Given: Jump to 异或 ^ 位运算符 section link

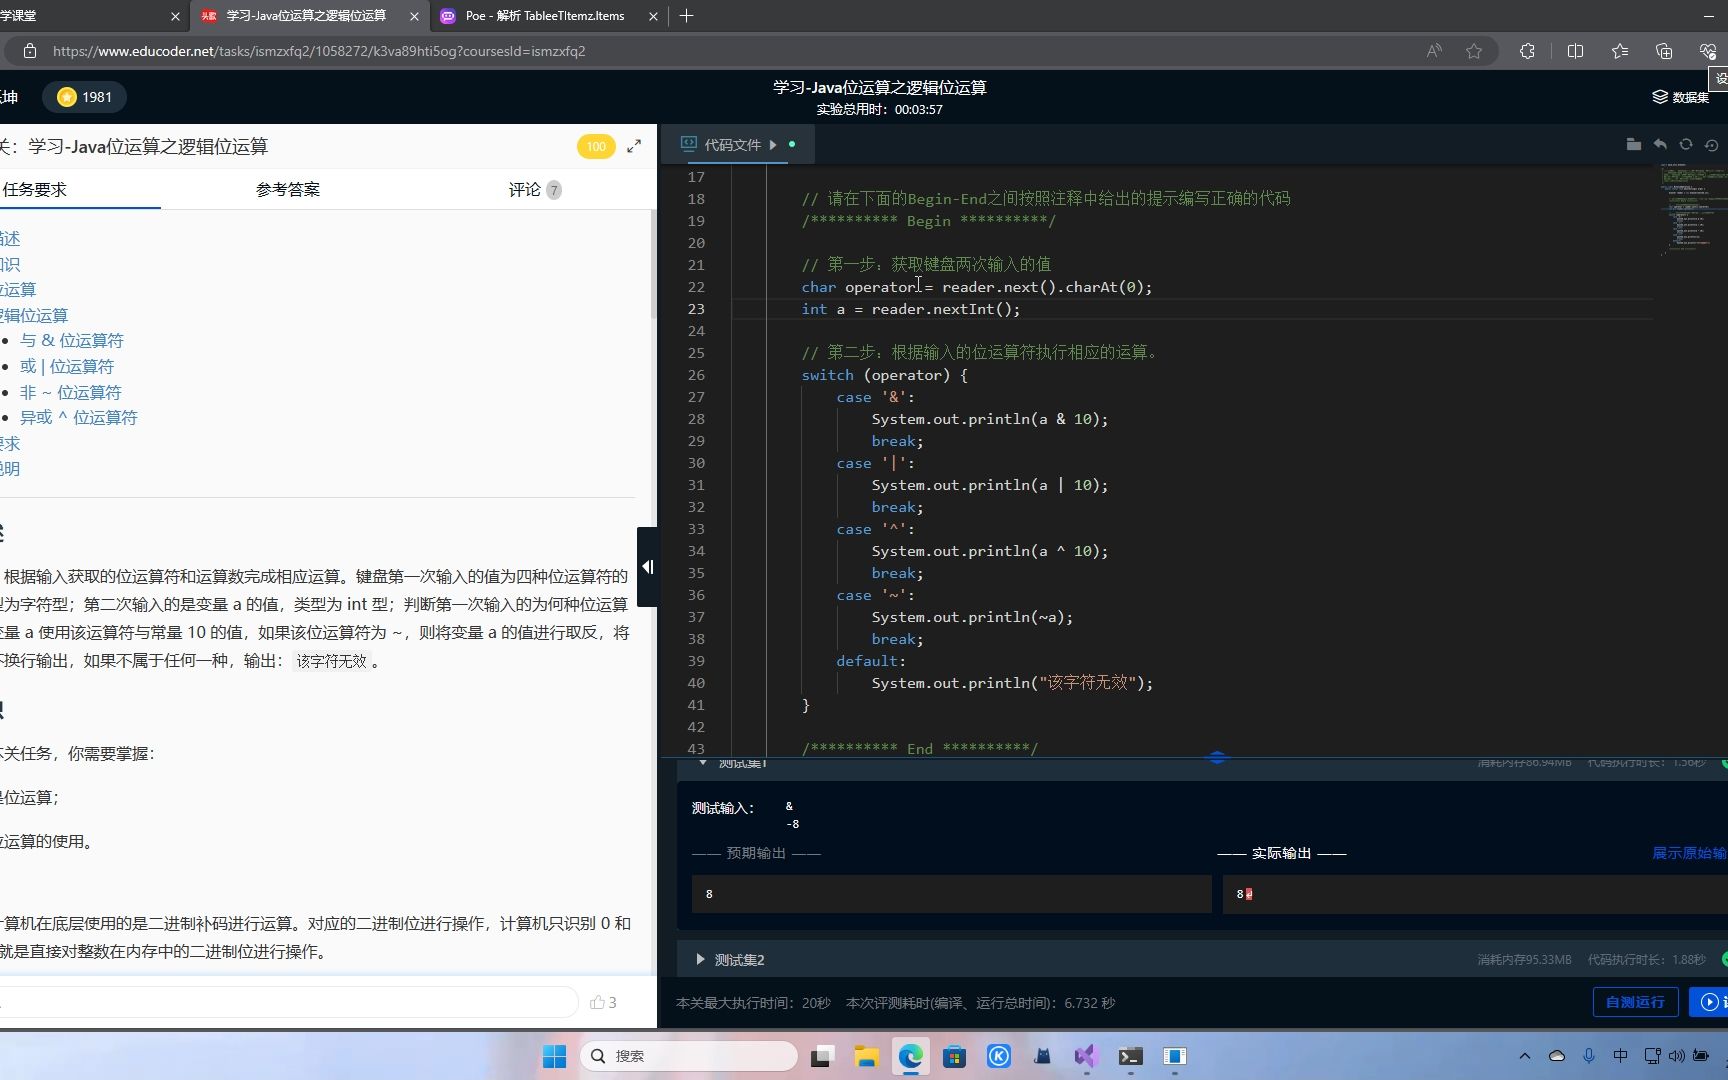Looking at the screenshot, I should coord(79,417).
